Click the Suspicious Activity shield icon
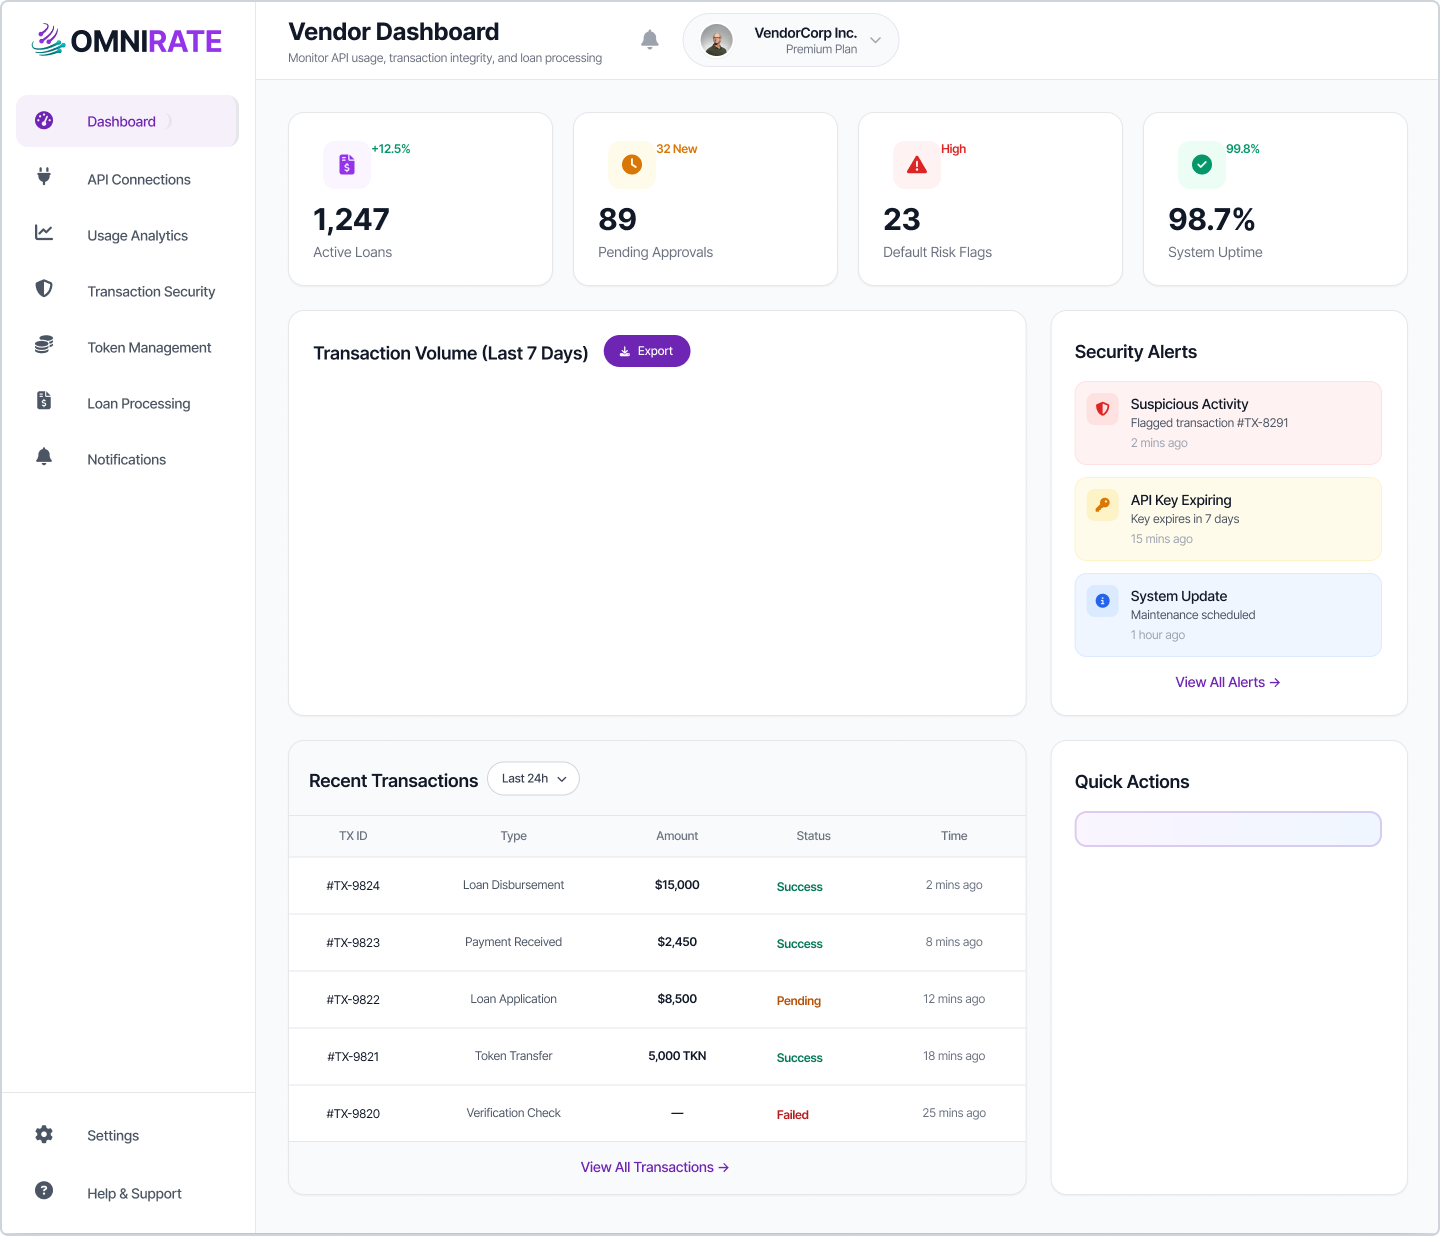 [1103, 409]
